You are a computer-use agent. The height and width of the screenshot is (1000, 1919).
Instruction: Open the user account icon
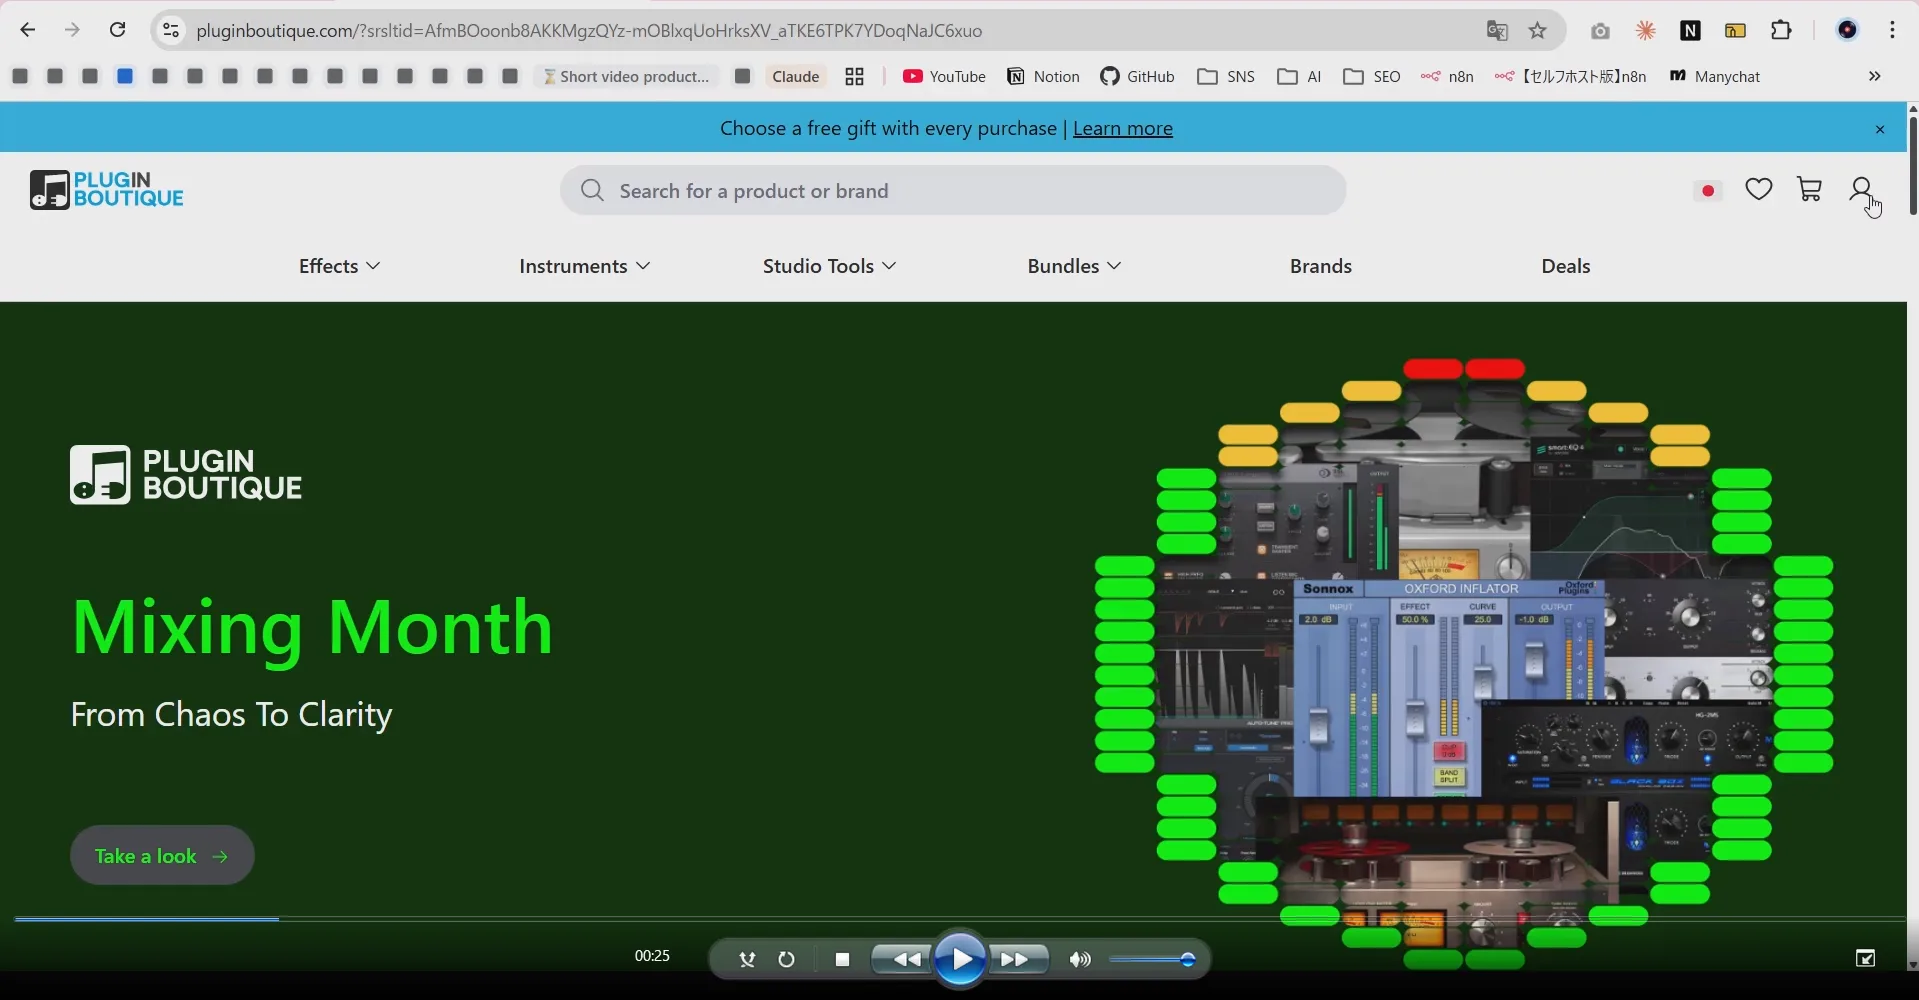(1860, 188)
